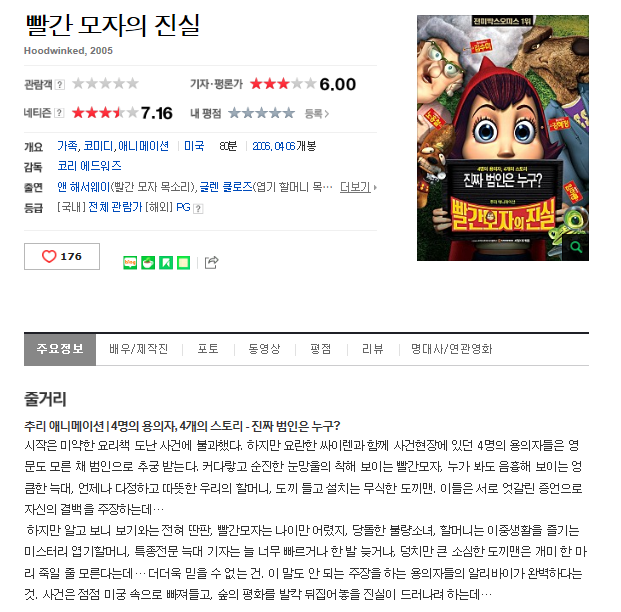Switch to the 배우/제작진 tab
Screen dimensions: 621x612
point(139,349)
